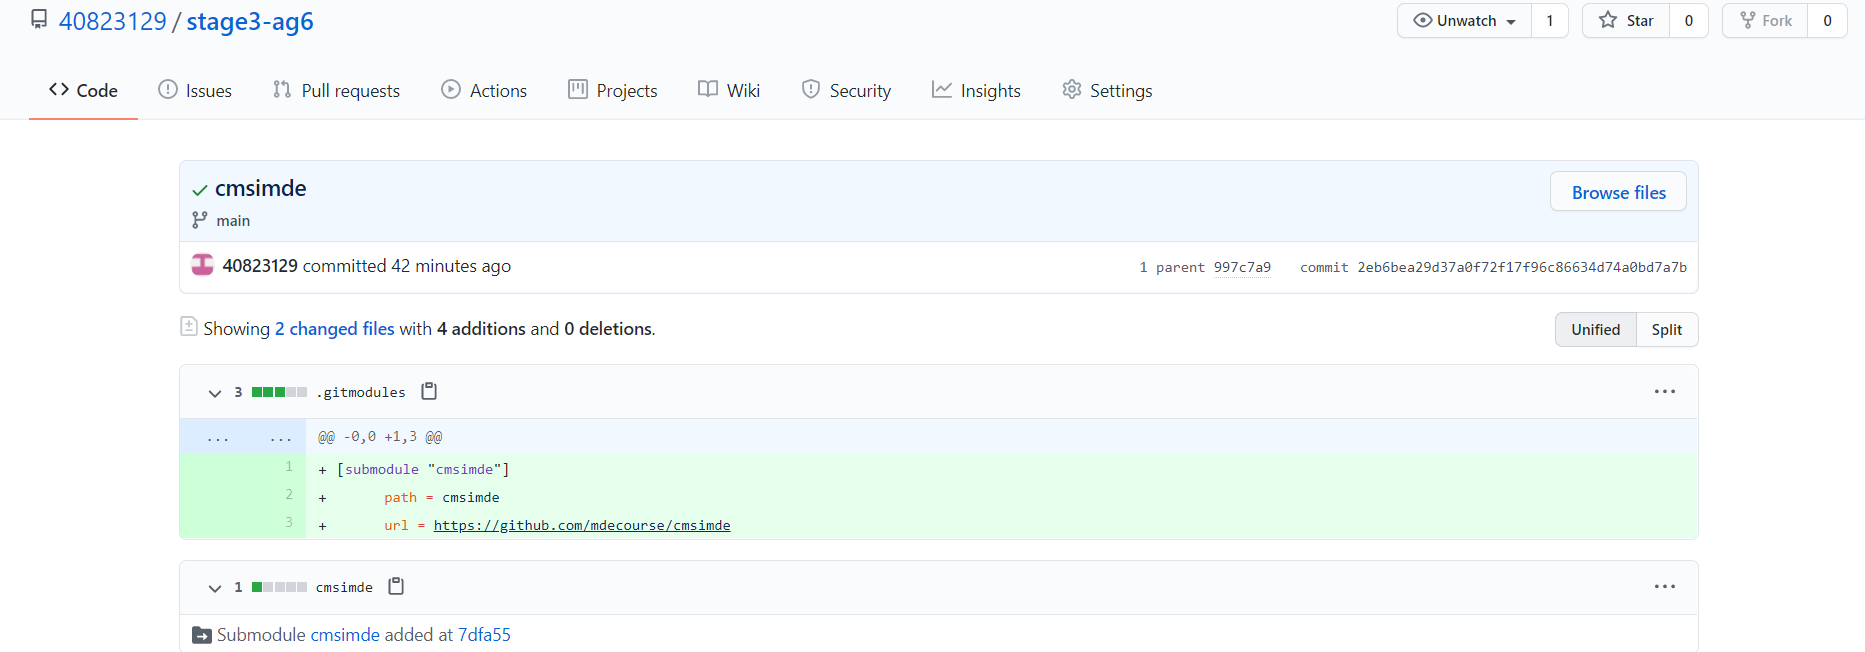Click the user avatar next to 40823129

[x=202, y=265]
